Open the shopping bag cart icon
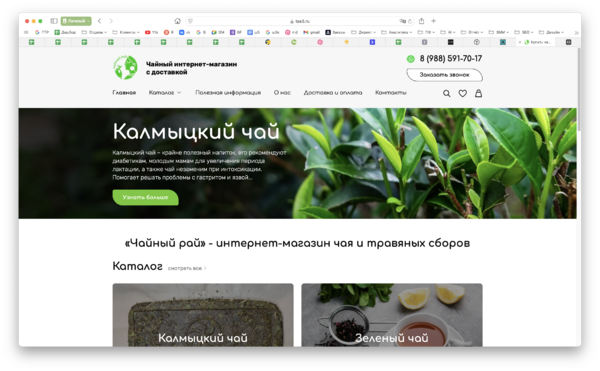Image resolution: width=600 pixels, height=371 pixels. (x=478, y=93)
